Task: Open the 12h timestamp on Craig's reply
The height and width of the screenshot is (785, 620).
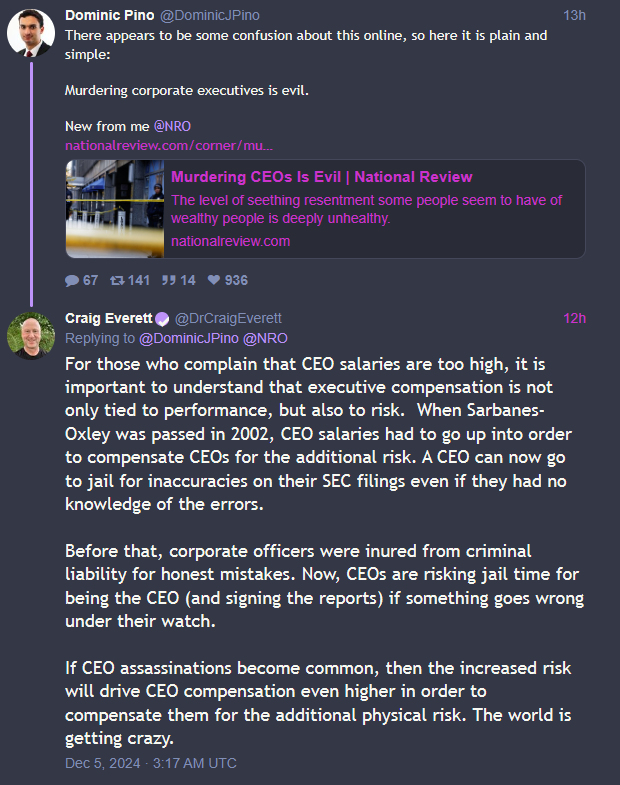Action: point(574,318)
